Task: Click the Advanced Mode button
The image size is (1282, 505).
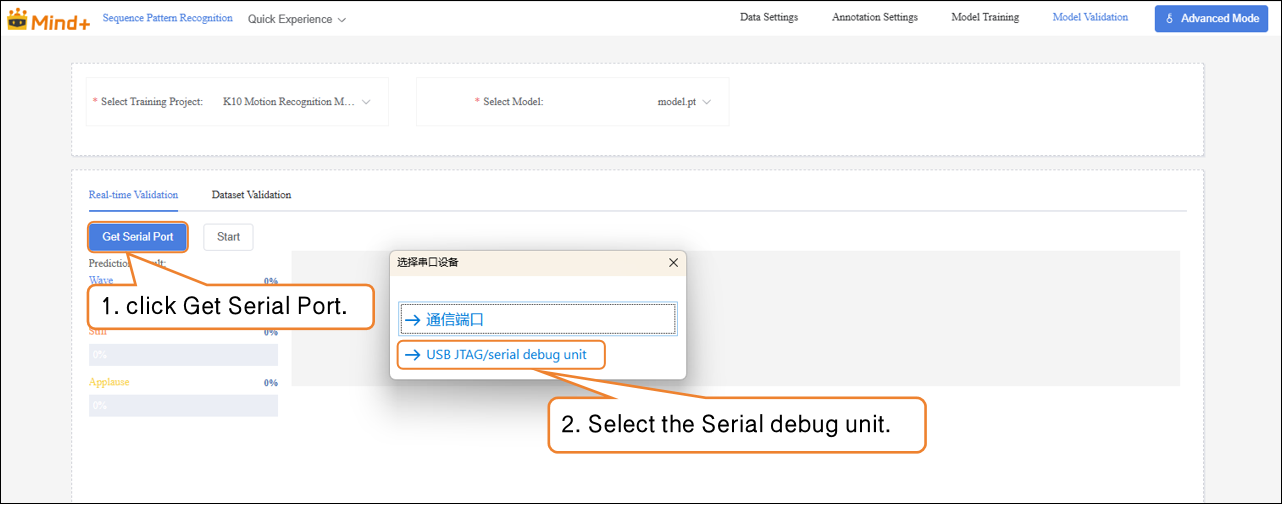Action: [x=1211, y=18]
